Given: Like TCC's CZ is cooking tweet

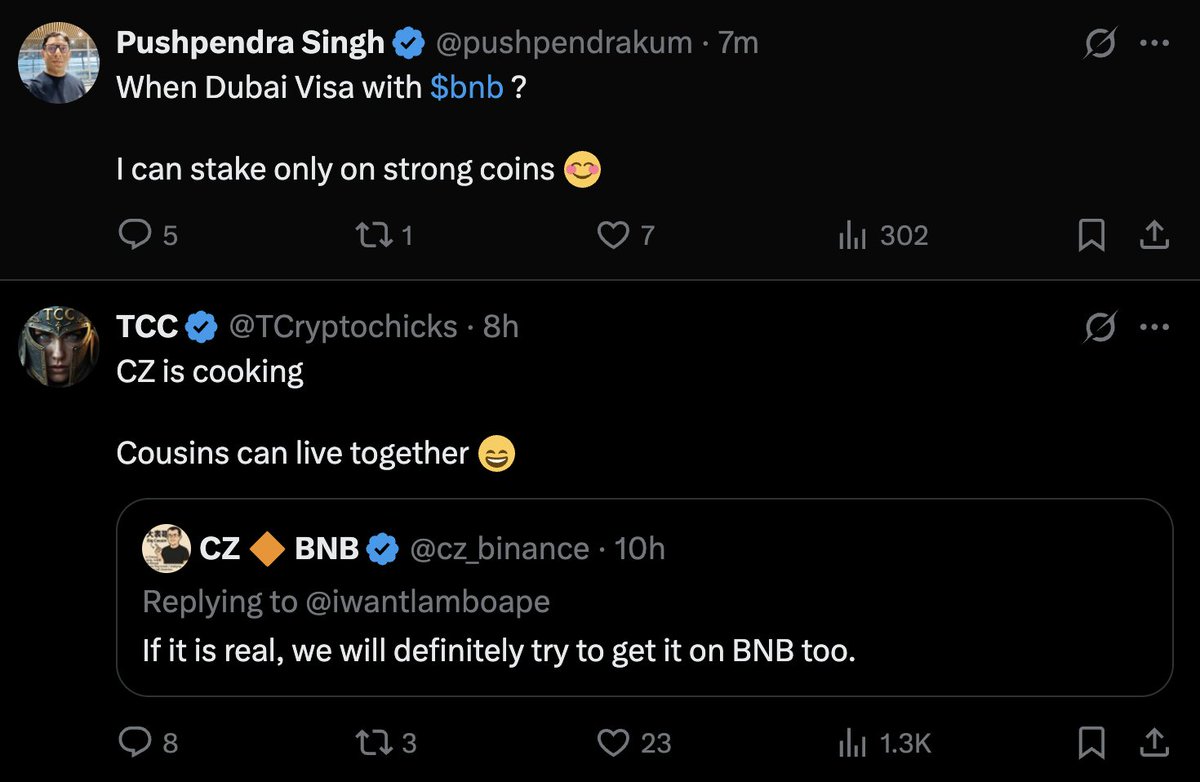Looking at the screenshot, I should pyautogui.click(x=611, y=743).
